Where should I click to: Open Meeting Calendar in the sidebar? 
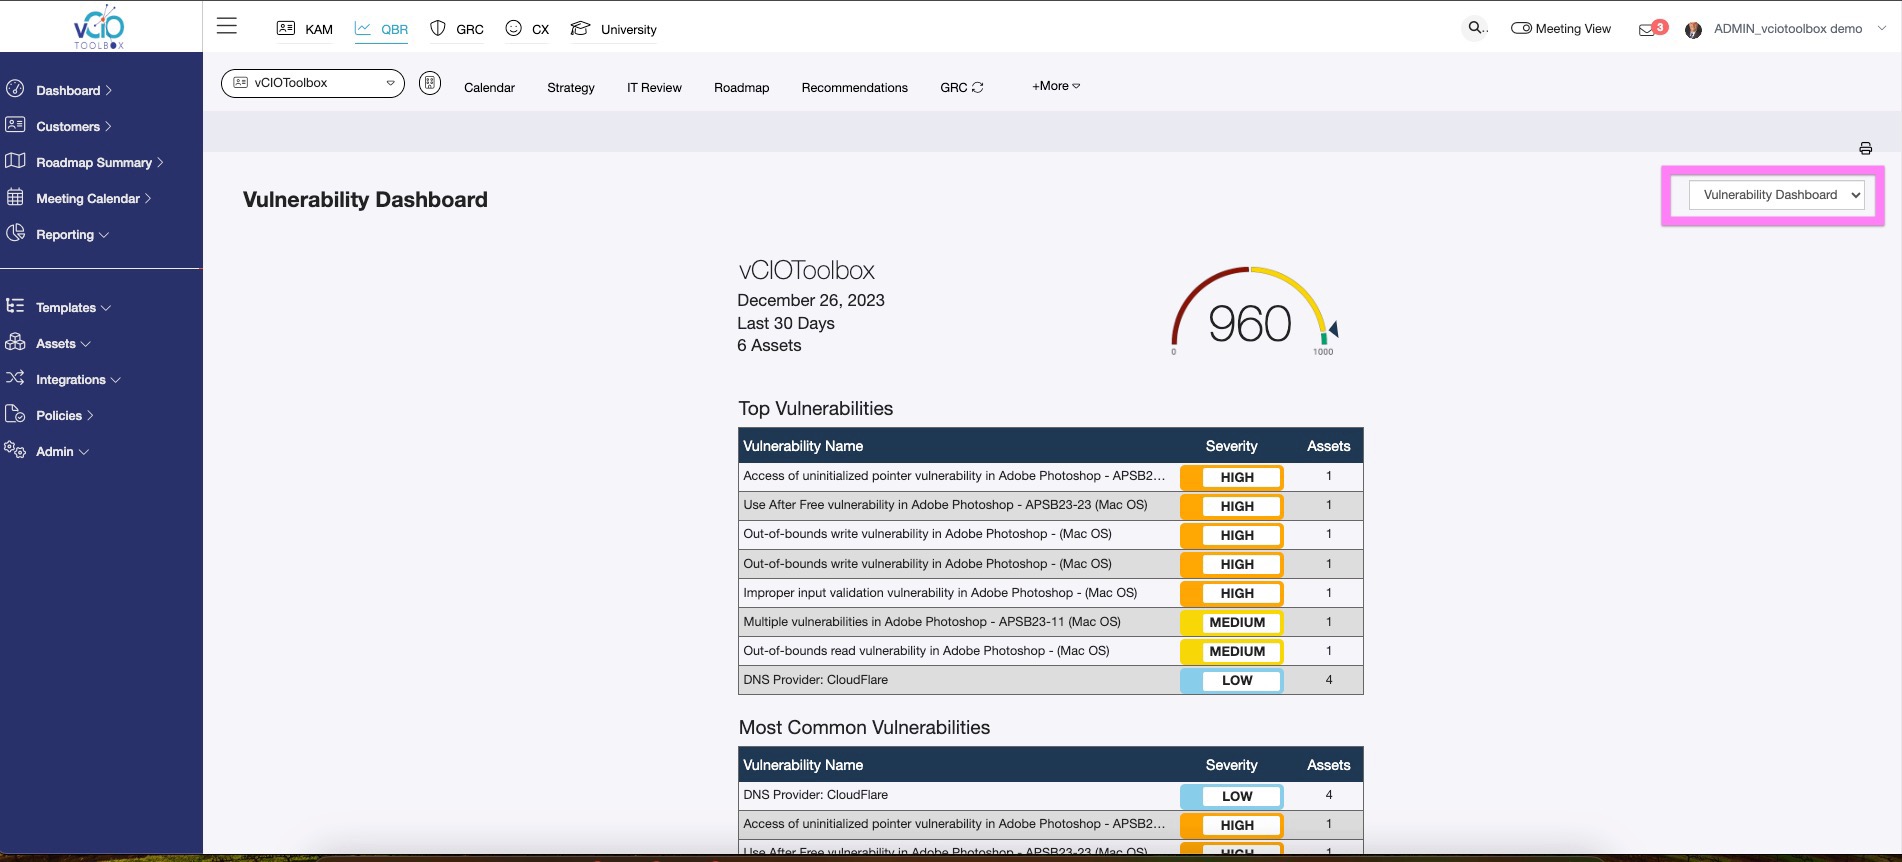tap(94, 198)
